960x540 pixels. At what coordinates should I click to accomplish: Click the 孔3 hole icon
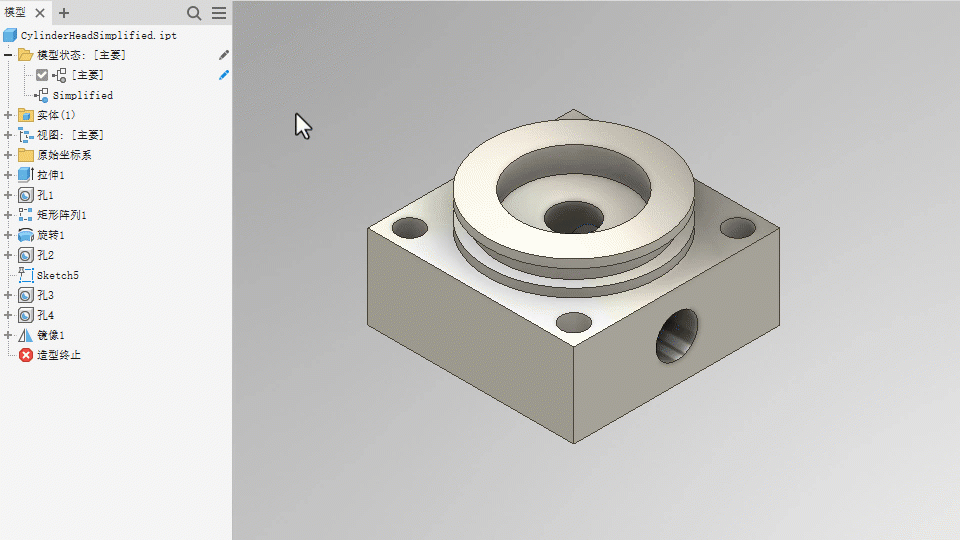tap(25, 295)
